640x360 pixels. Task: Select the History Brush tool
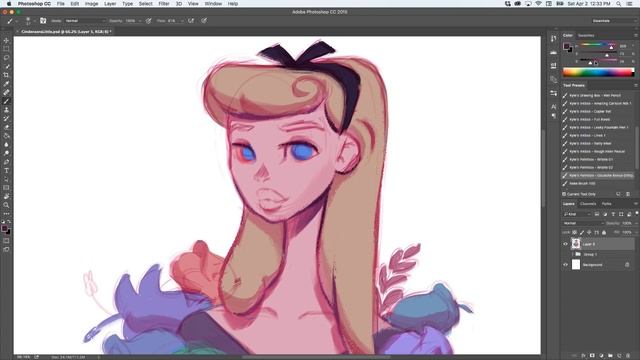(x=6, y=118)
